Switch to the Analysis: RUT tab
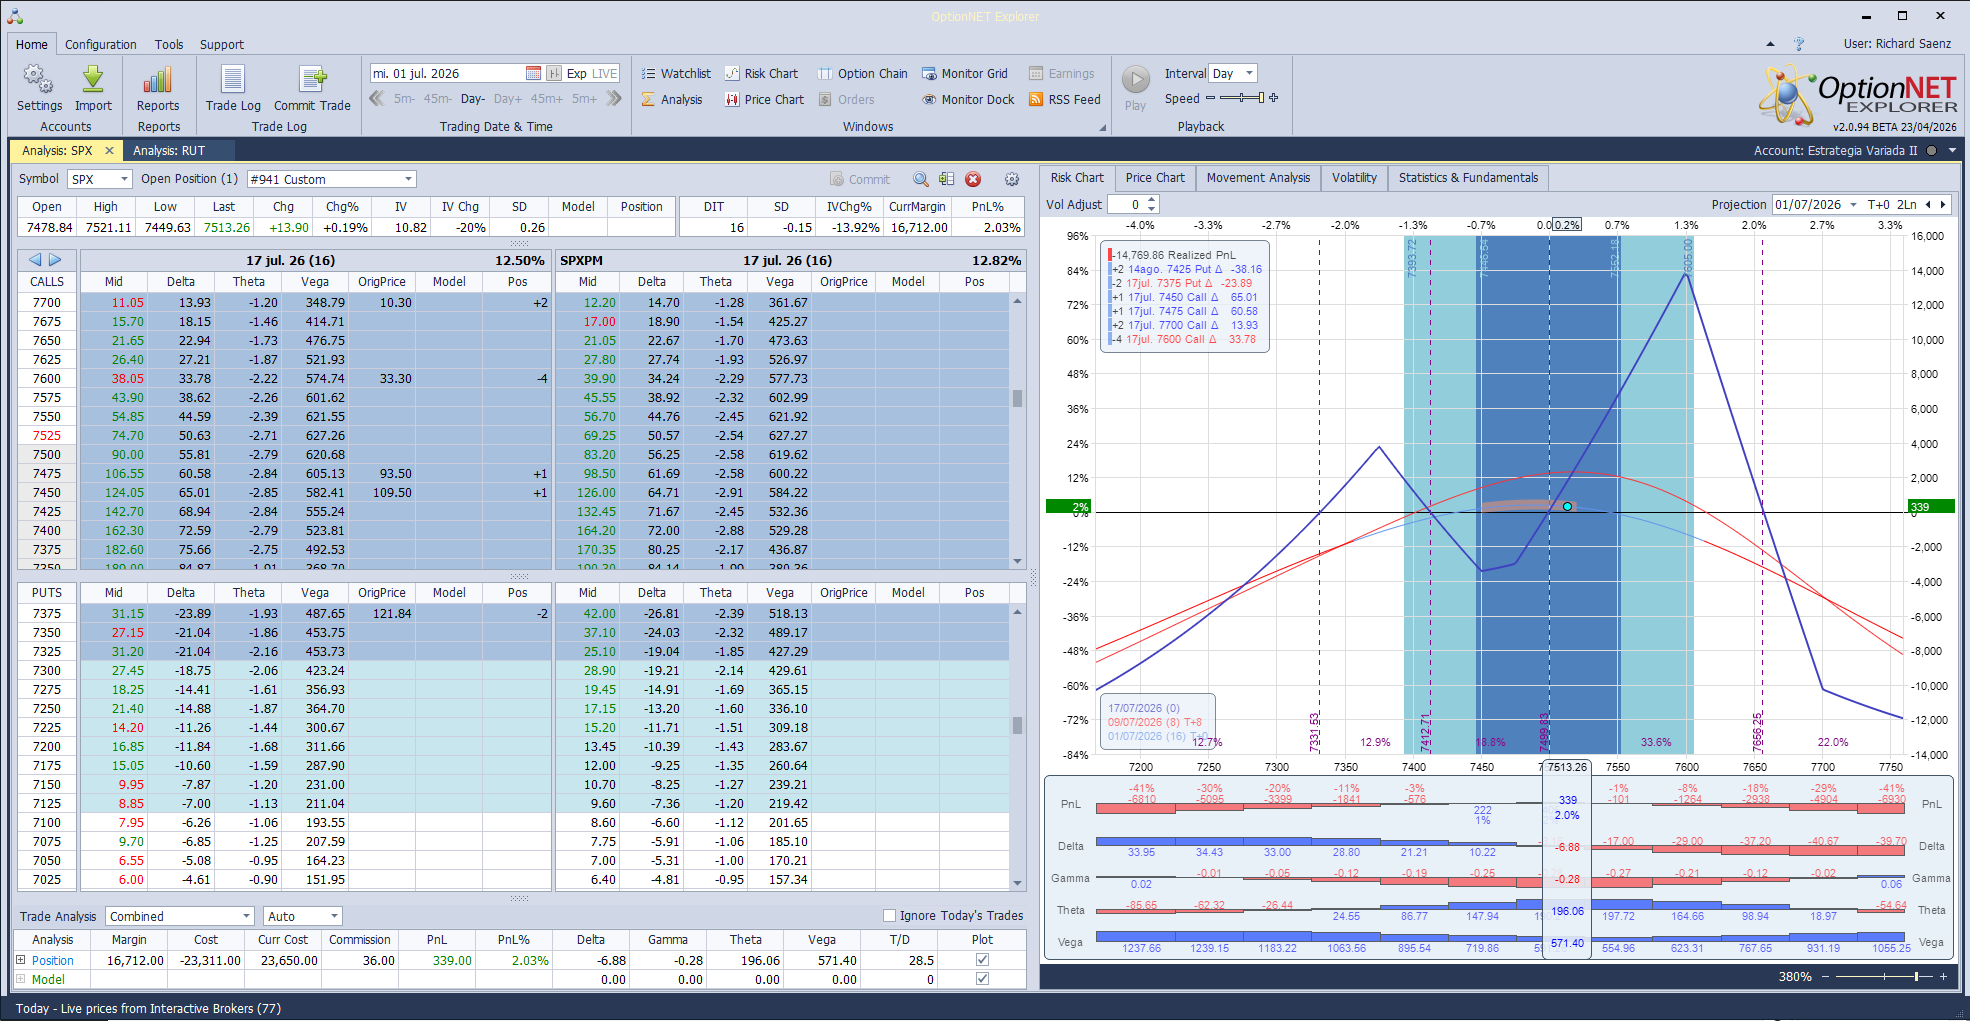Screen dimensions: 1970x1021 click(169, 151)
